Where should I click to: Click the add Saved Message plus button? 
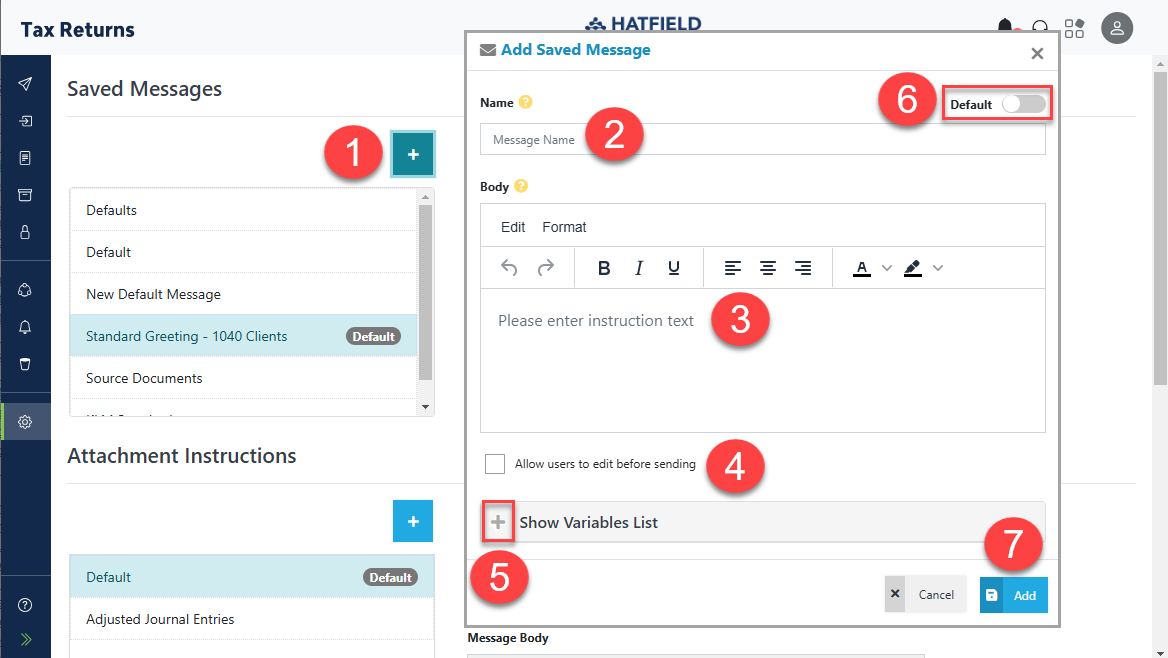[413, 154]
